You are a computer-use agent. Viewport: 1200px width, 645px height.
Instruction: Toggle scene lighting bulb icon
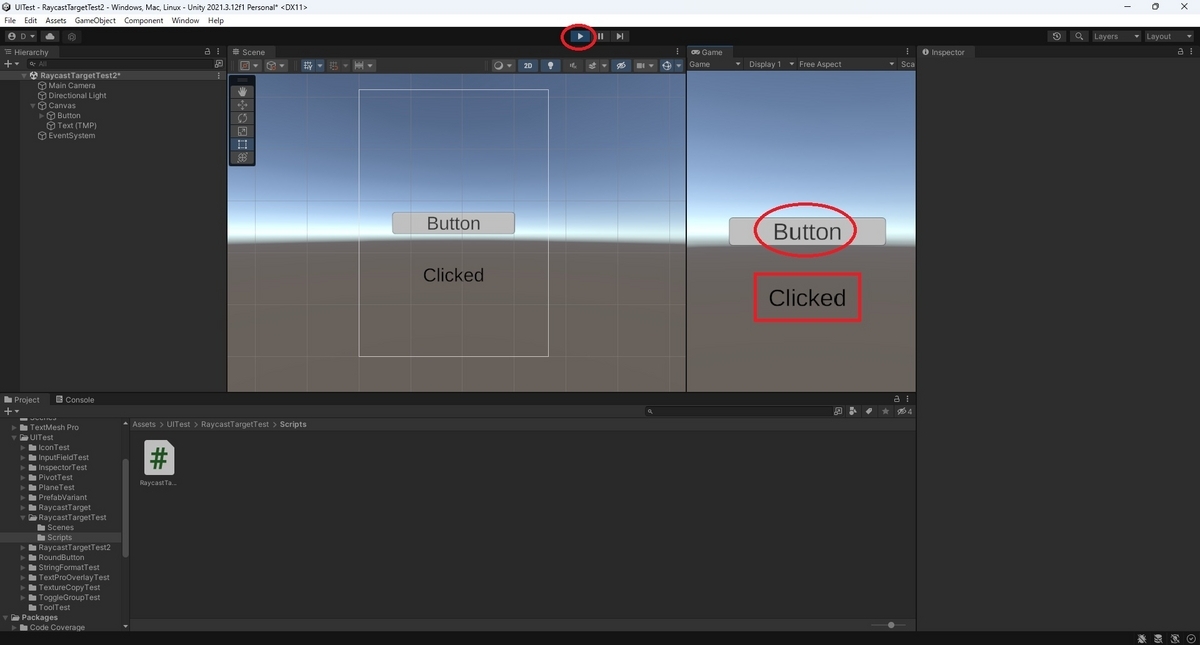tap(549, 65)
